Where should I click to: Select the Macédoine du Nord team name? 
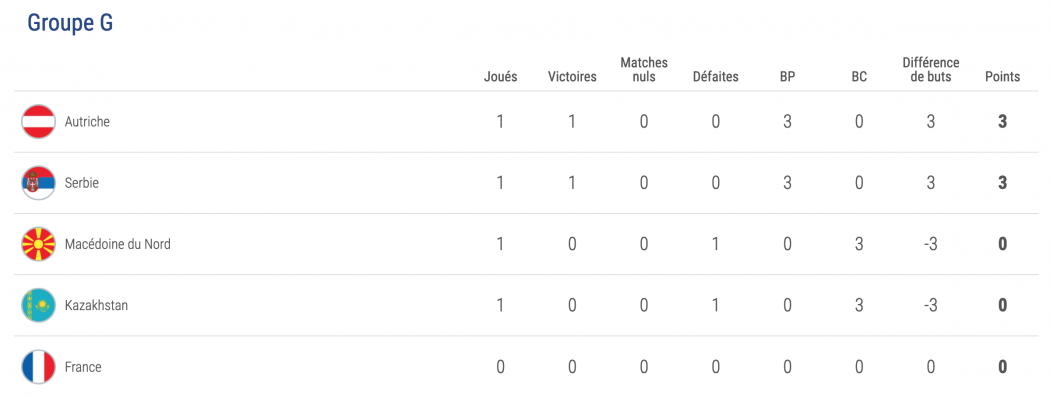tap(118, 244)
